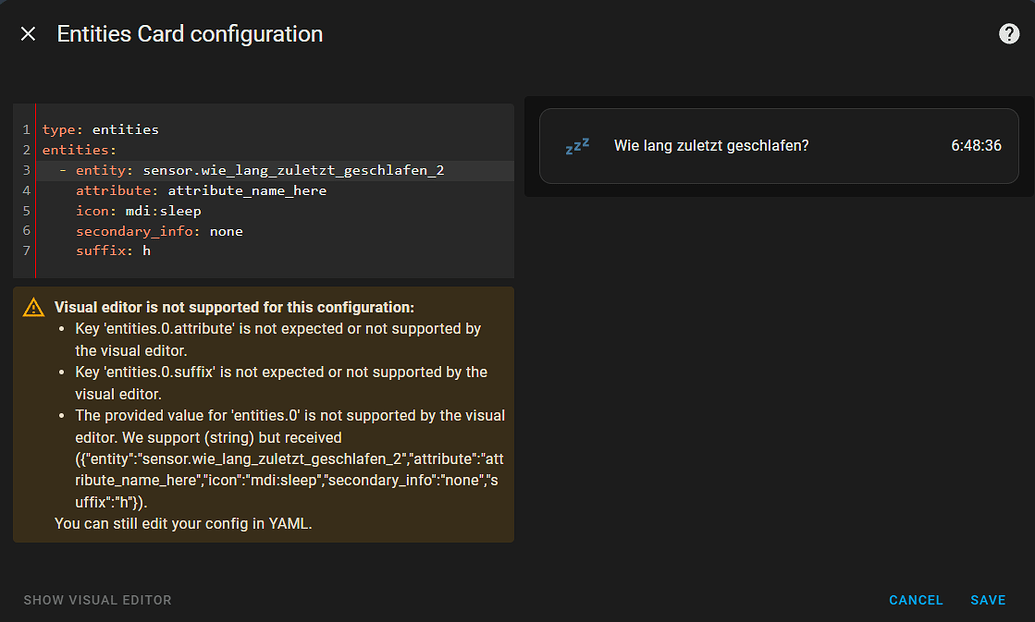
Task: Click the 6:48:36 sensor value
Action: click(x=976, y=146)
